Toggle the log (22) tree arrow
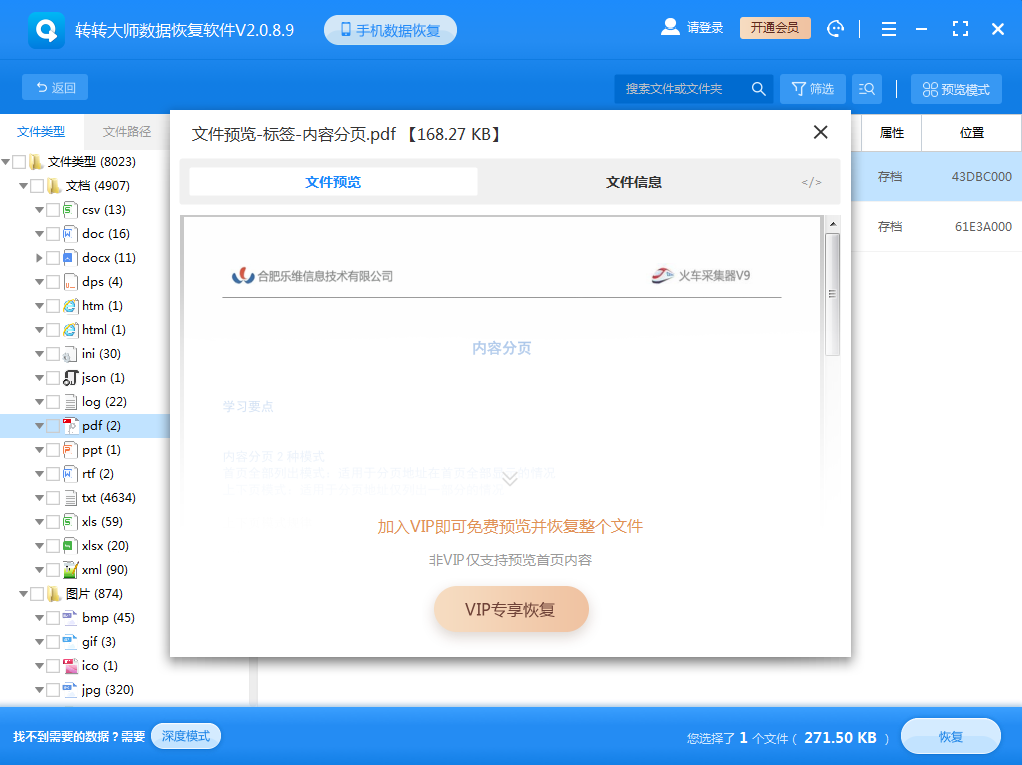Viewport: 1022px width, 765px height. 39,402
